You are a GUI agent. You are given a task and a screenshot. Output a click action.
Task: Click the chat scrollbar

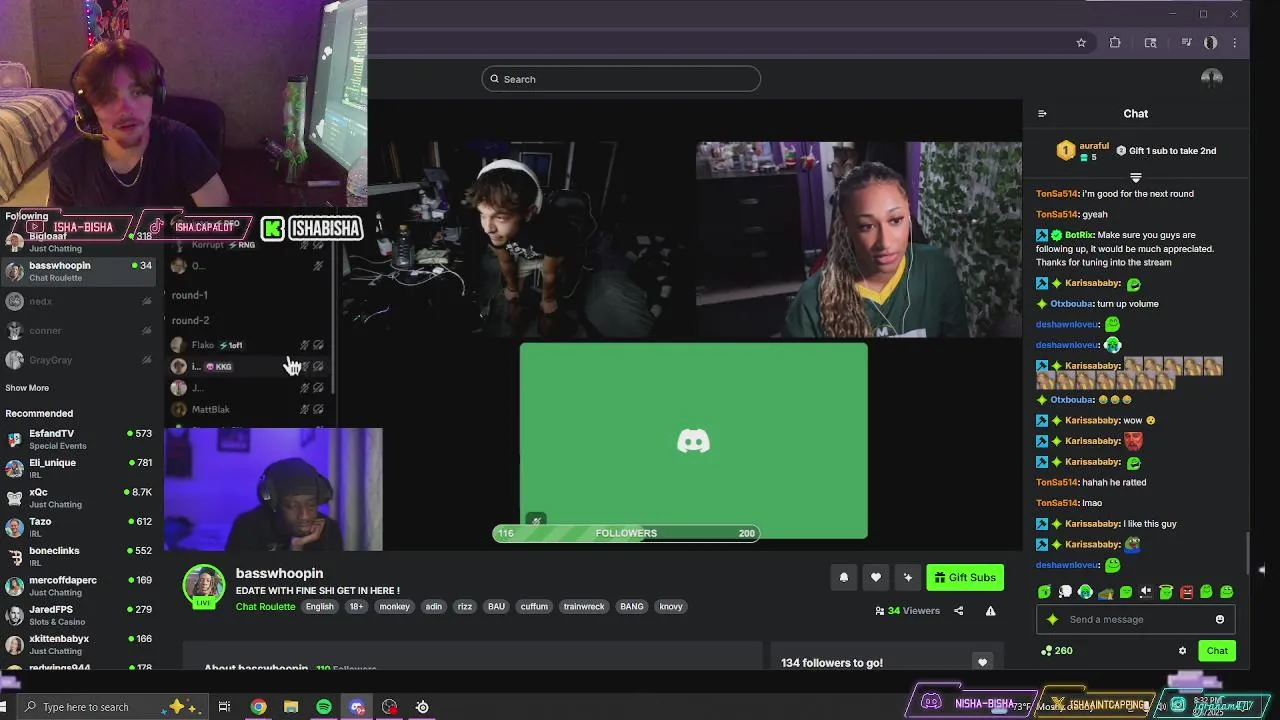click(1247, 555)
